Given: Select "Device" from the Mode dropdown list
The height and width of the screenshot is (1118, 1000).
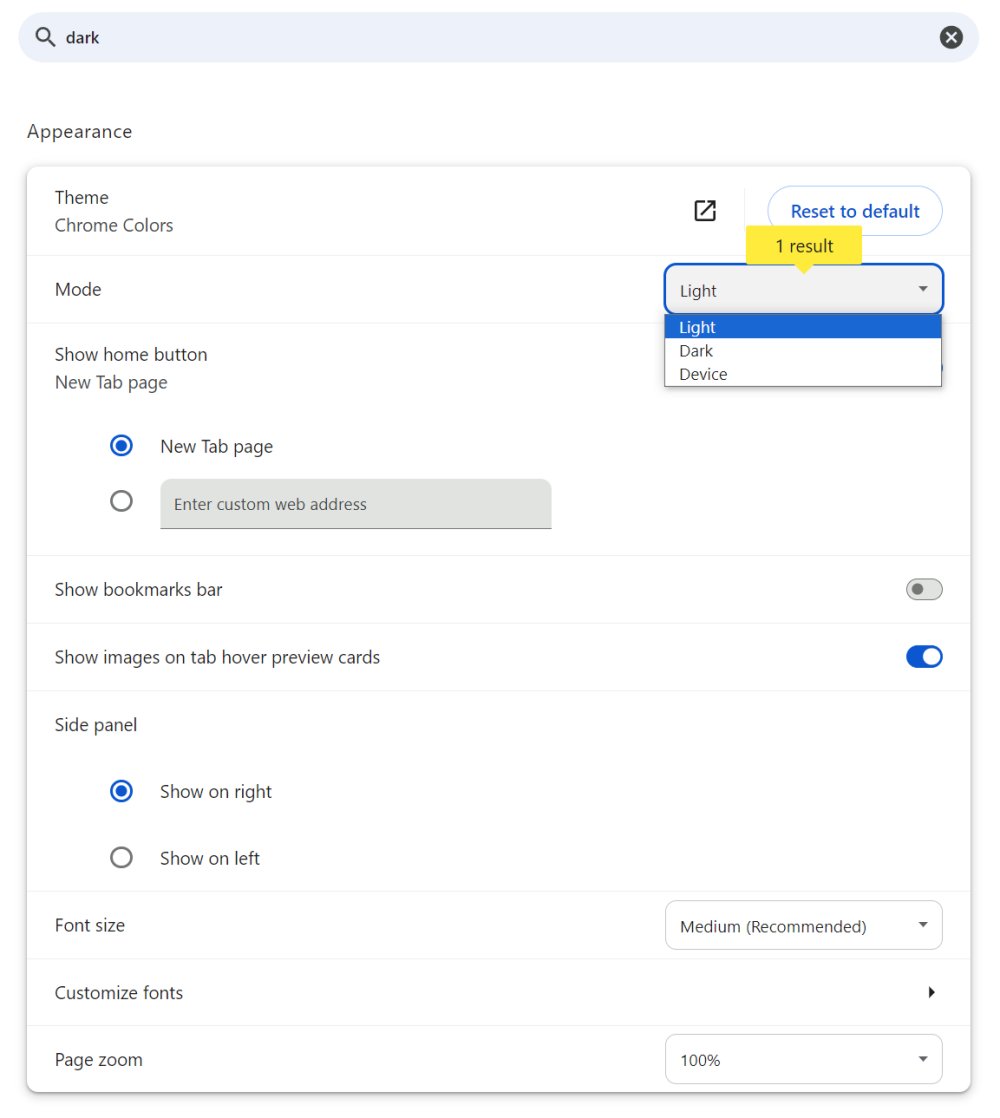Looking at the screenshot, I should click(703, 373).
